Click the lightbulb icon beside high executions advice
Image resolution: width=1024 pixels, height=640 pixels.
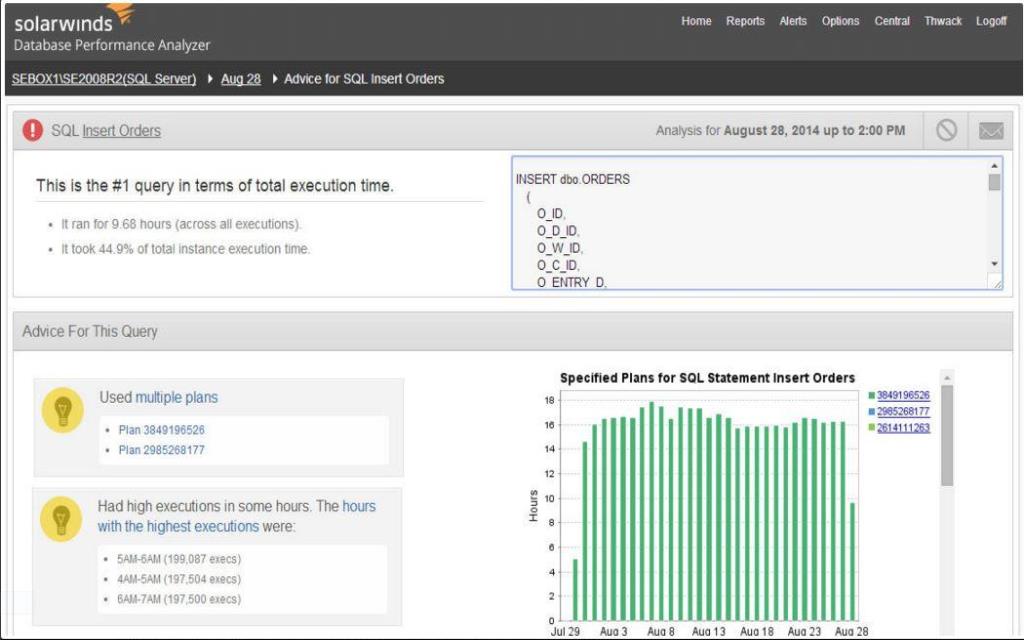pyautogui.click(x=62, y=520)
